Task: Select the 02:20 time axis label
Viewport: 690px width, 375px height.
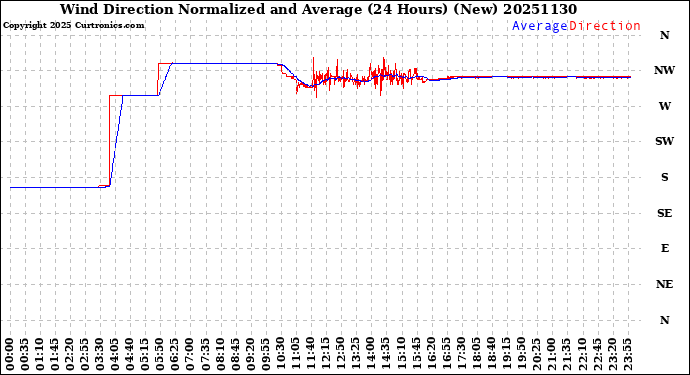Action: pos(70,354)
